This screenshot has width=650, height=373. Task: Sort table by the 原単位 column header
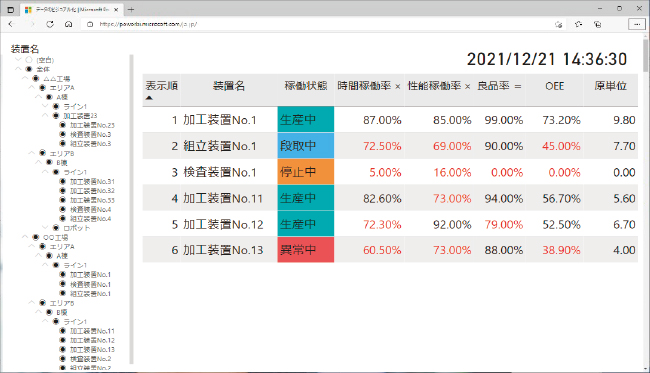(610, 86)
